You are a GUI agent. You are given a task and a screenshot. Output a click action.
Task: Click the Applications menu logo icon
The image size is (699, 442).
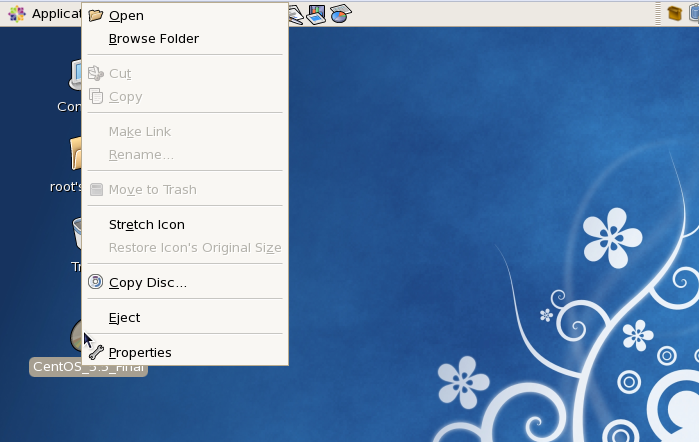(17, 14)
